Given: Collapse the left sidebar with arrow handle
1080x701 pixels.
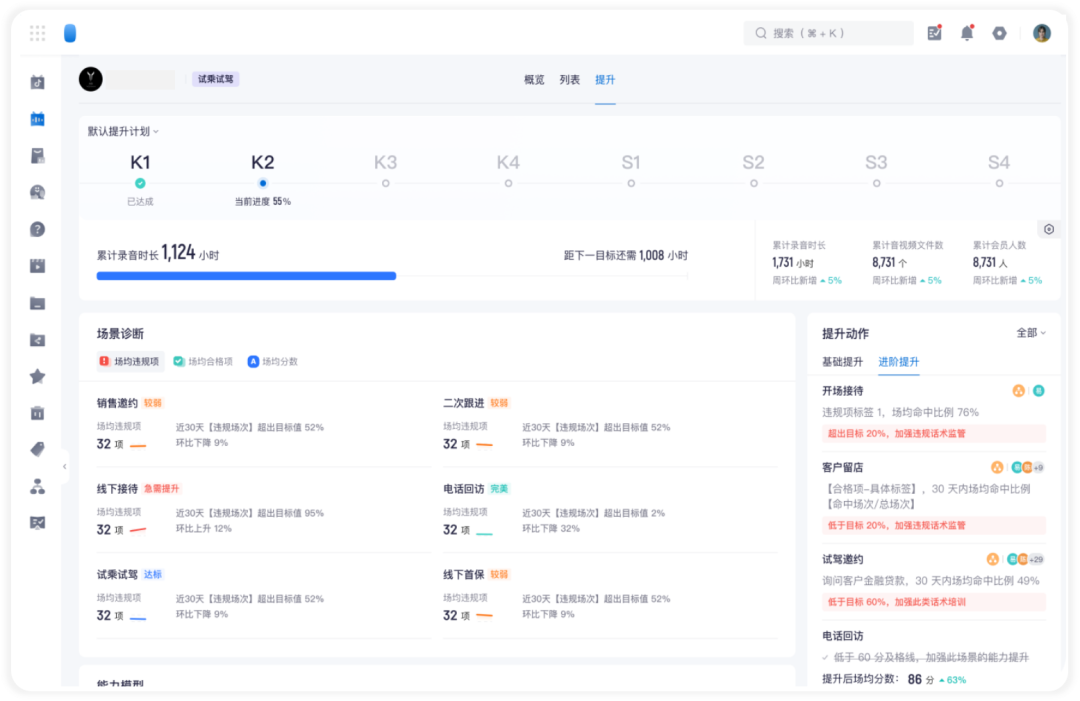Looking at the screenshot, I should [x=64, y=466].
